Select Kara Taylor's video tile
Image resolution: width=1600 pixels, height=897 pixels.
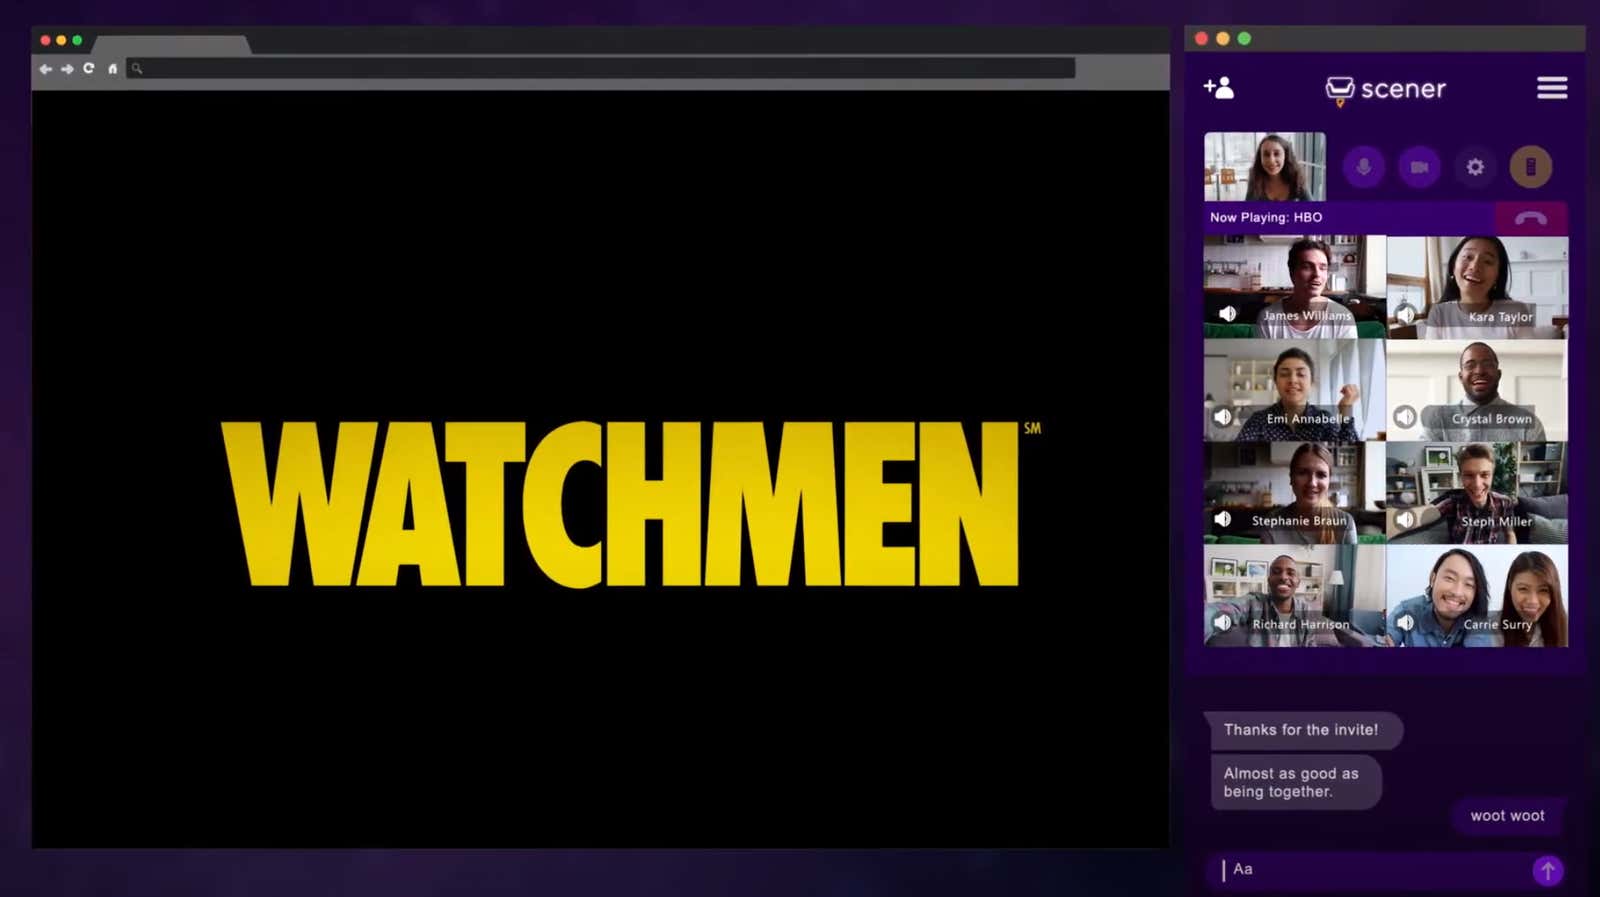[1477, 287]
